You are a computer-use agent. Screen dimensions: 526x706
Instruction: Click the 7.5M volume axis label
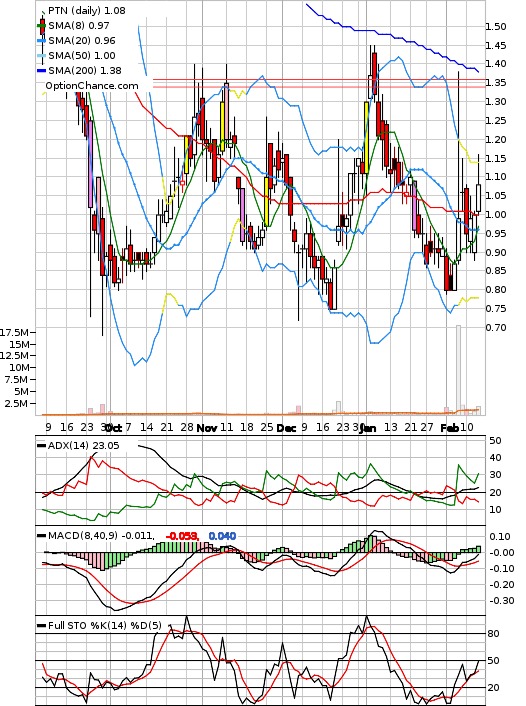17,380
